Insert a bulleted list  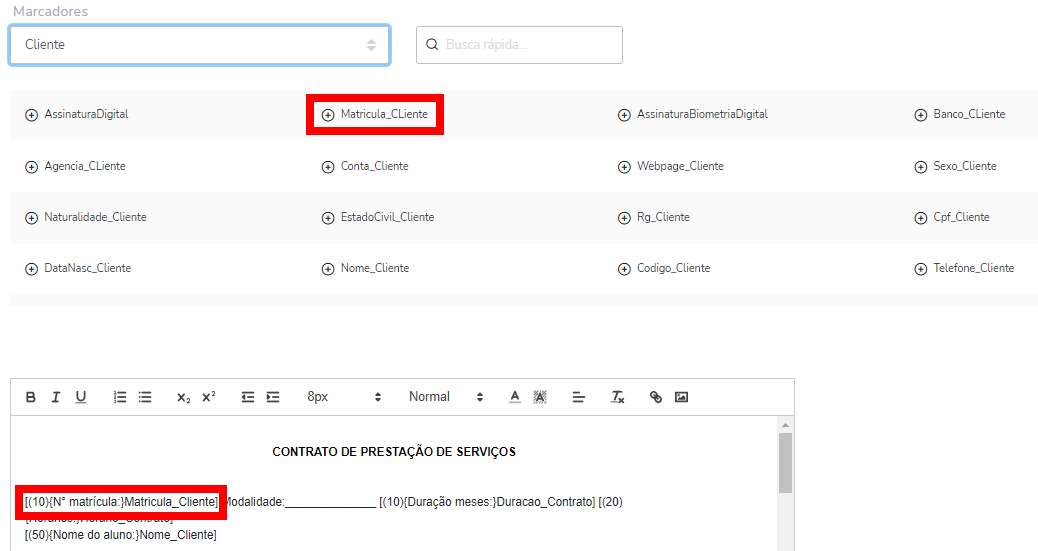[145, 397]
